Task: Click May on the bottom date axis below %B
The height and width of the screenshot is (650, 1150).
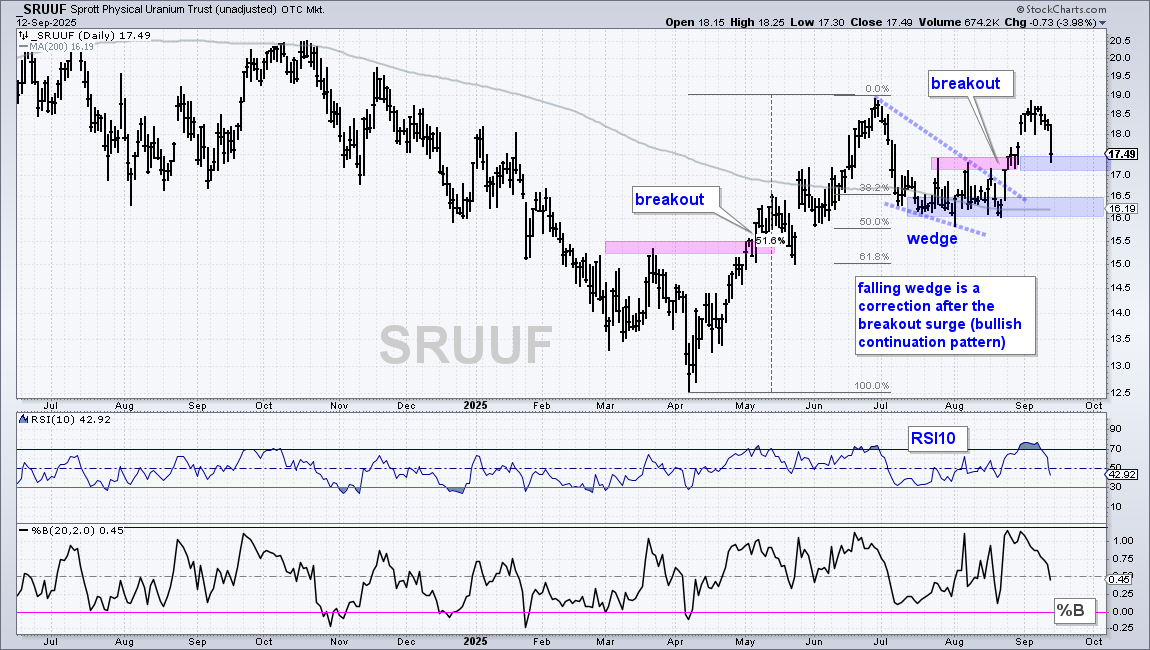Action: click(744, 642)
